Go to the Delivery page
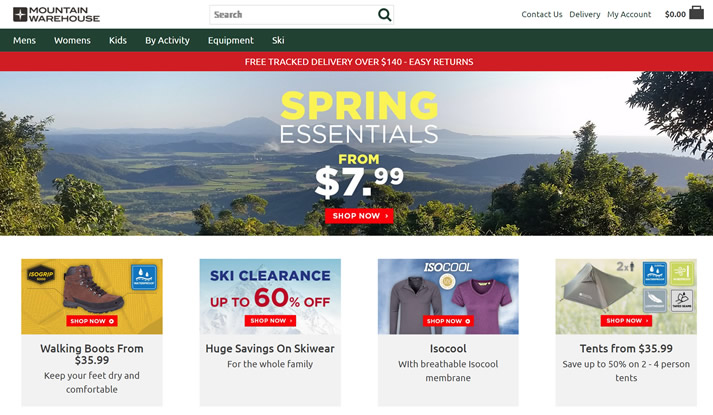This screenshot has width=713, height=415. tap(585, 15)
